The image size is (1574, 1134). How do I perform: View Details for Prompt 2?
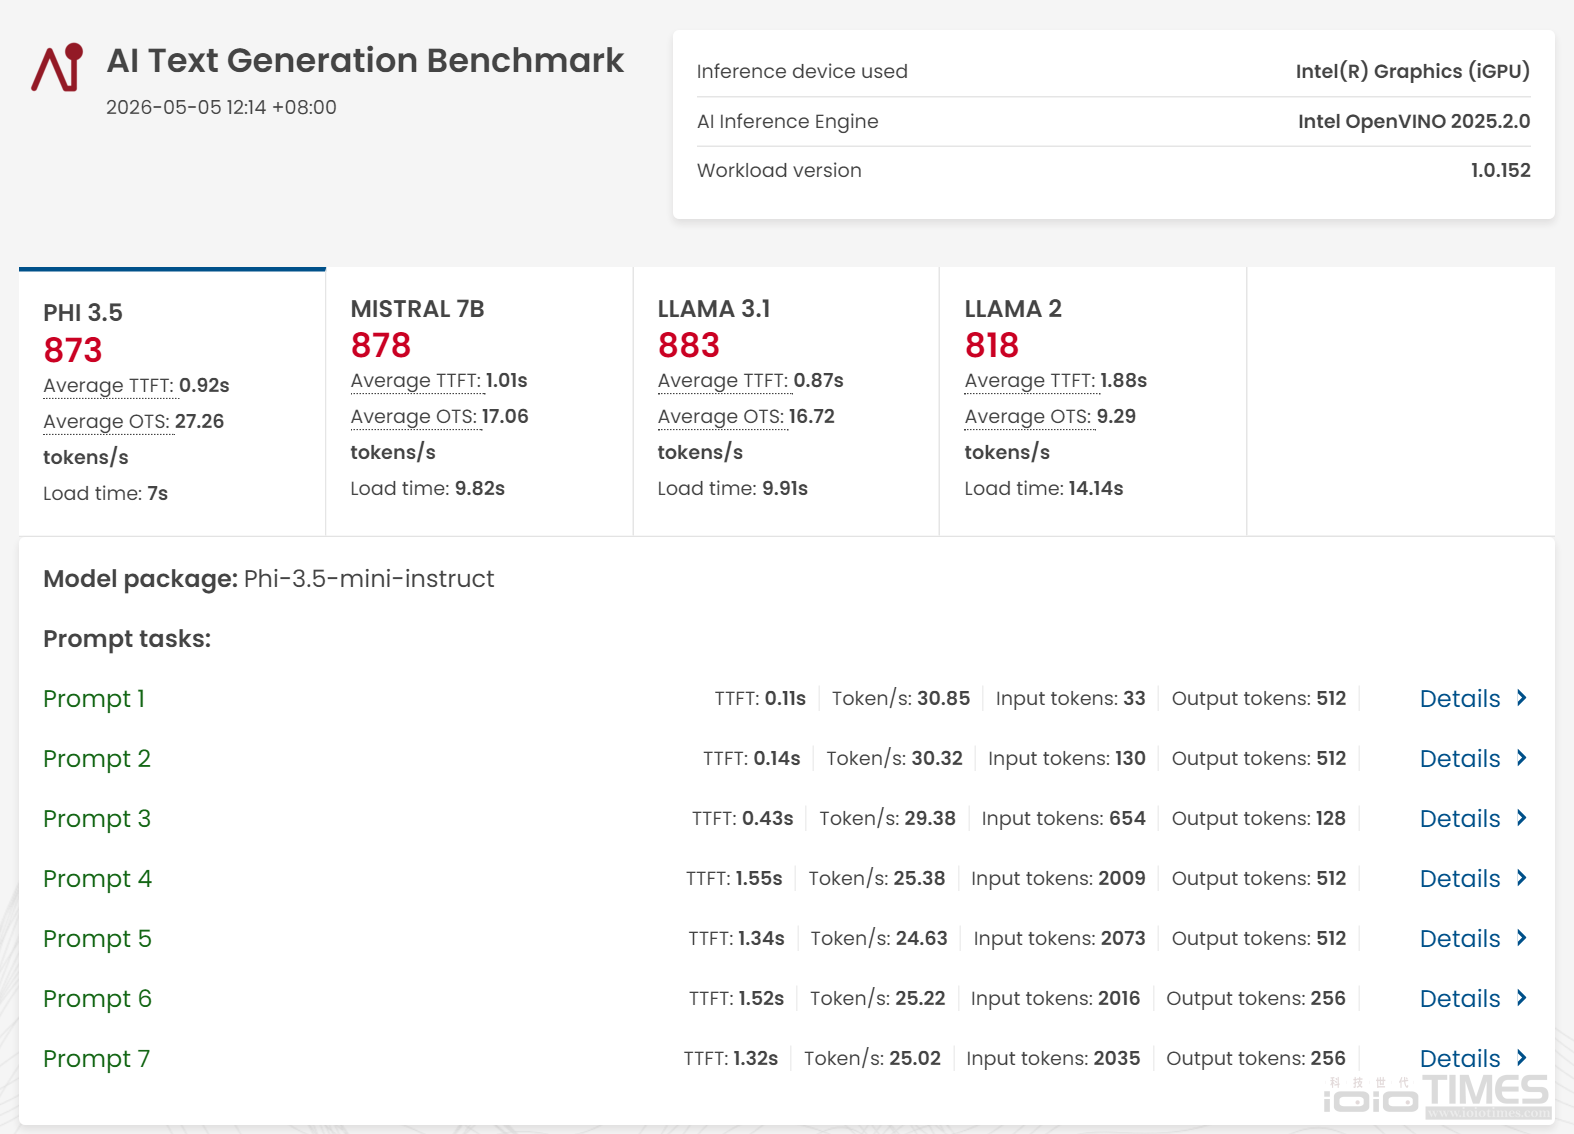coord(1460,759)
